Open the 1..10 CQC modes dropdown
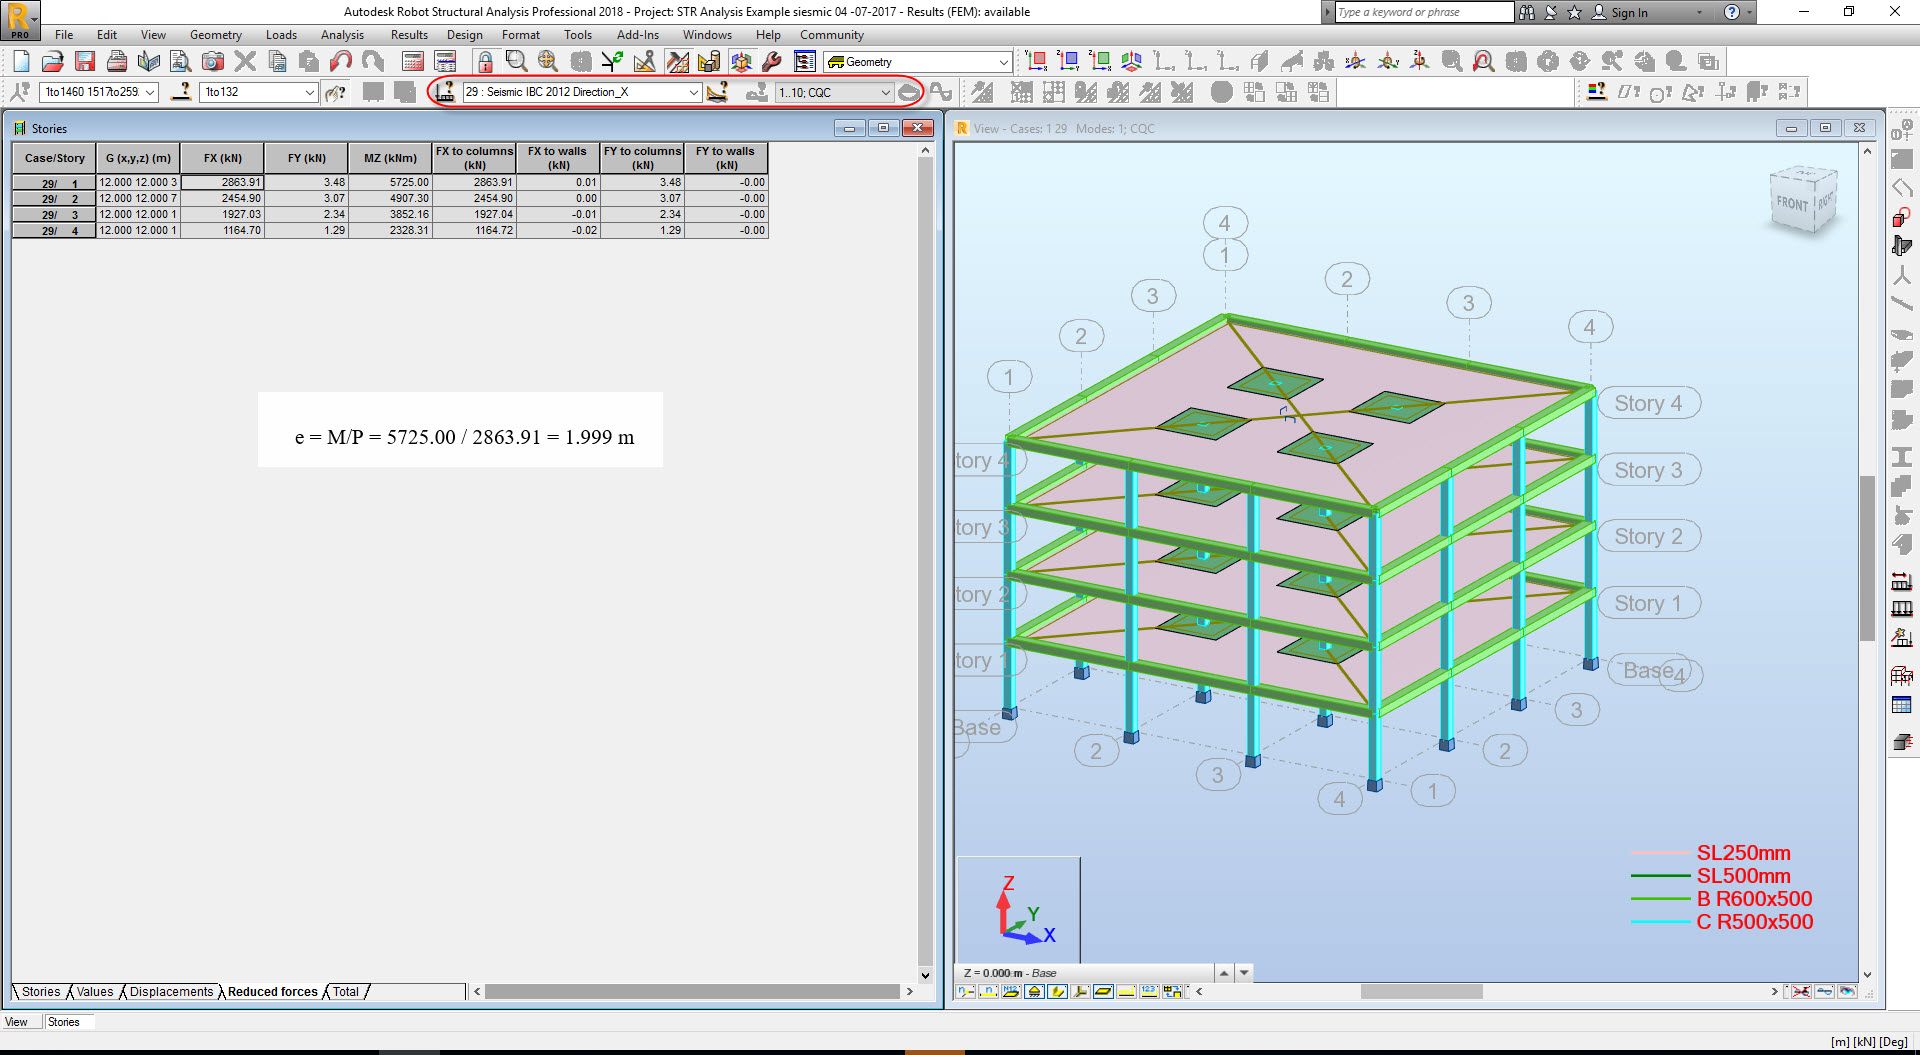Viewport: 1920px width, 1055px height. pyautogui.click(x=885, y=92)
